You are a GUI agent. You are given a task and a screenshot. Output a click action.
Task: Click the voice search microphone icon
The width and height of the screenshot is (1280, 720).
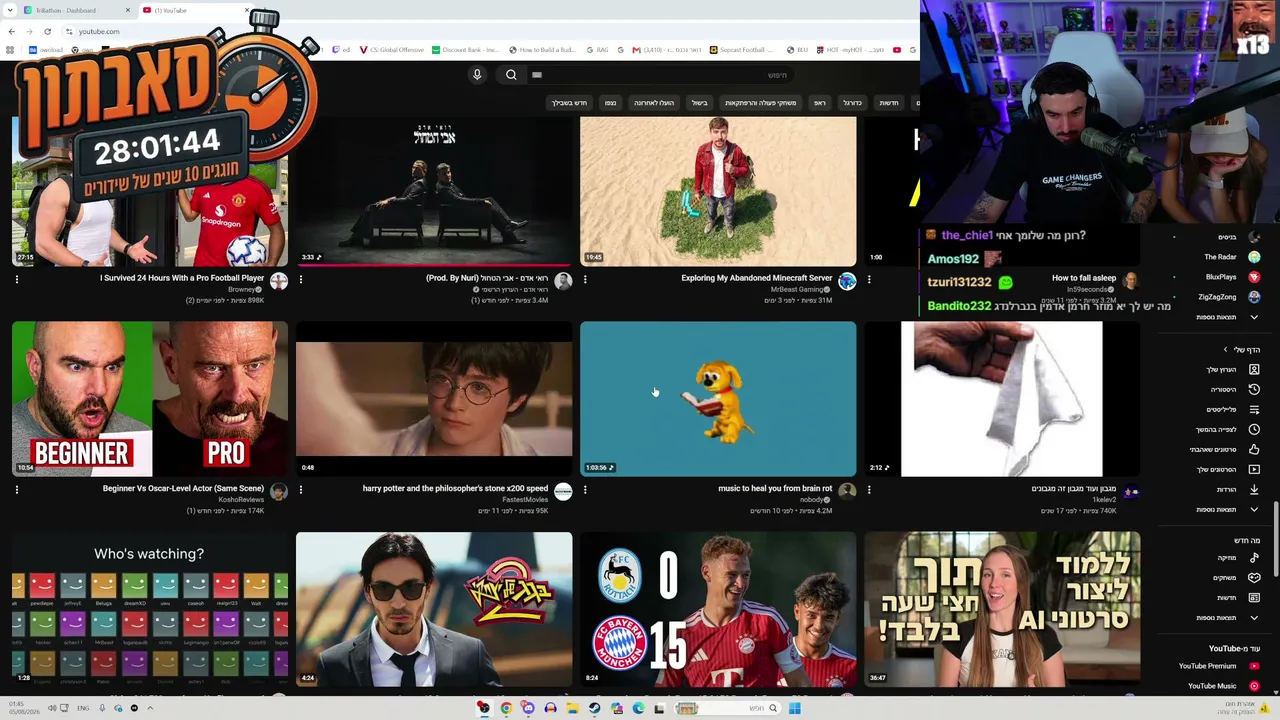pos(477,75)
